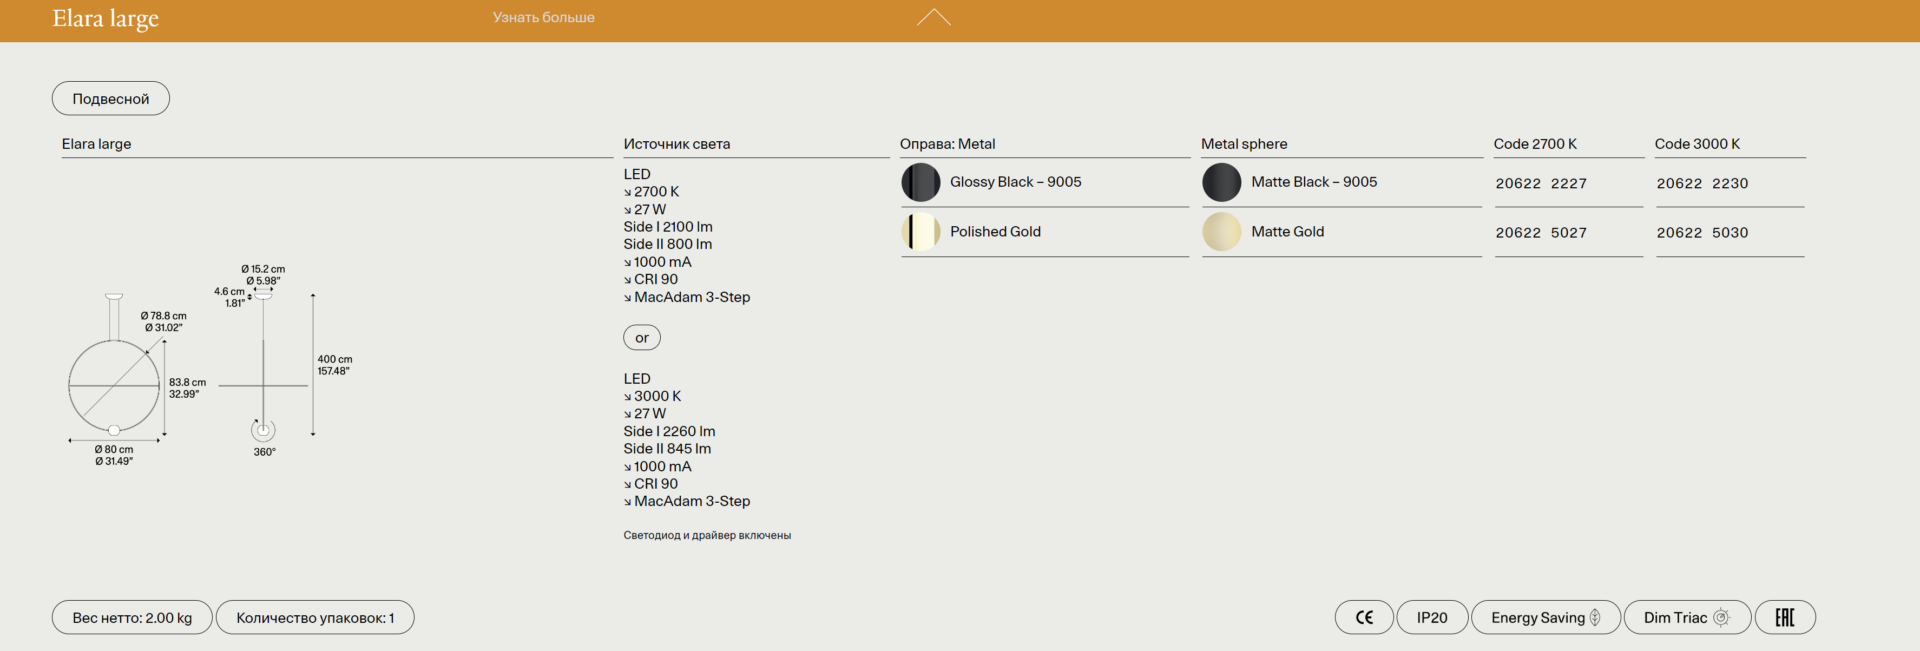The image size is (1920, 651).
Task: Collapse the panel with the up chevron
Action: click(x=933, y=18)
